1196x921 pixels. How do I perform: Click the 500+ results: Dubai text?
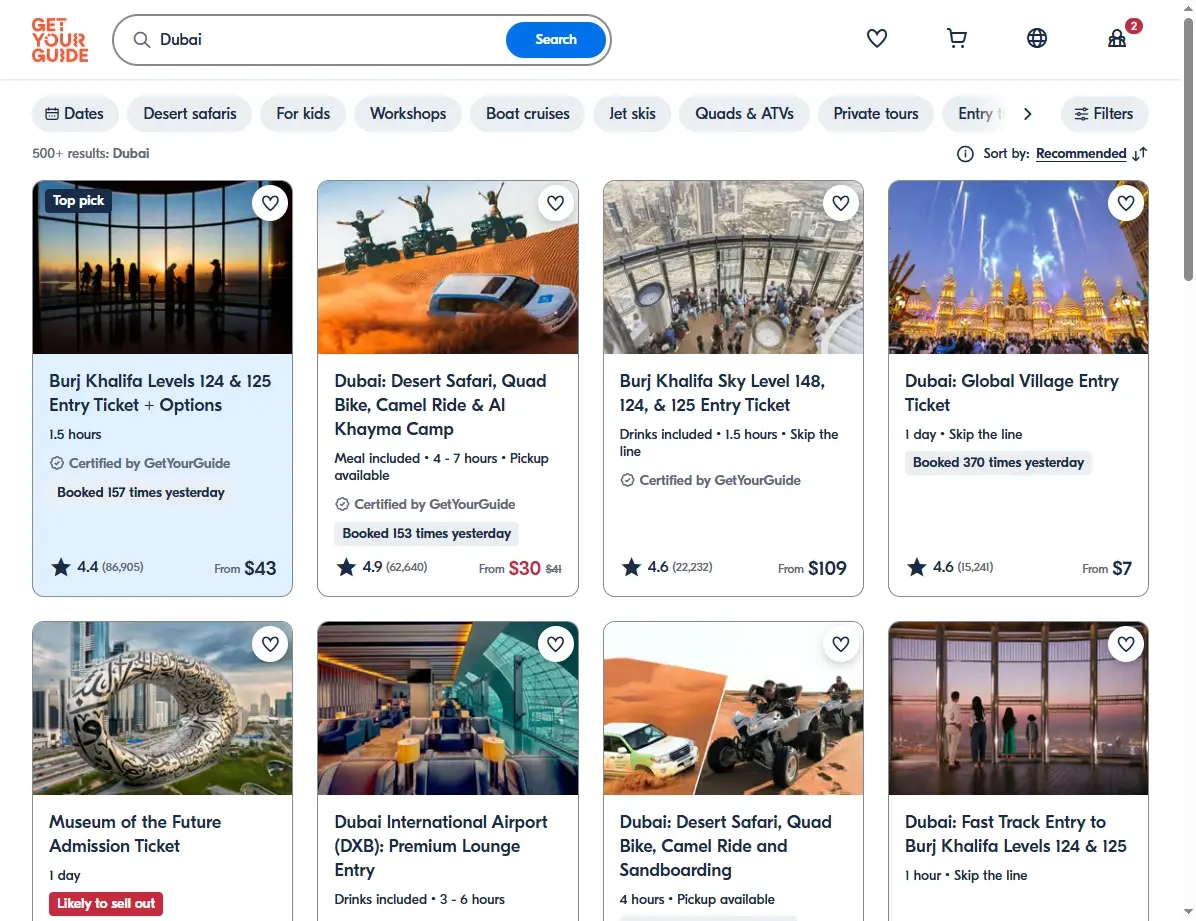coord(91,153)
